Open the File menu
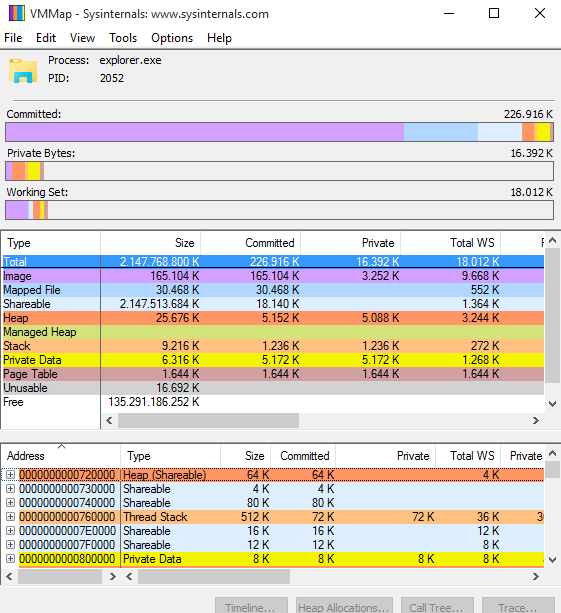Viewport: 561px width, 613px height. coord(13,38)
